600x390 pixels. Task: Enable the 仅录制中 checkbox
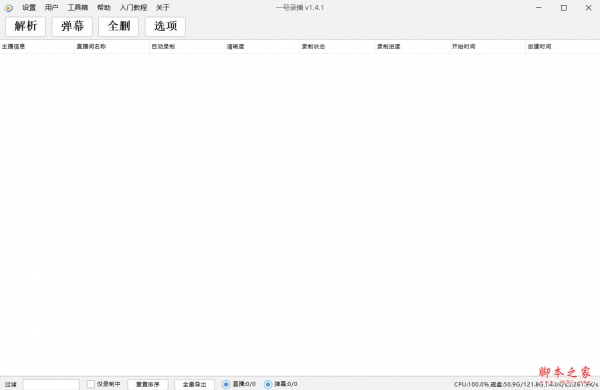tap(91, 384)
